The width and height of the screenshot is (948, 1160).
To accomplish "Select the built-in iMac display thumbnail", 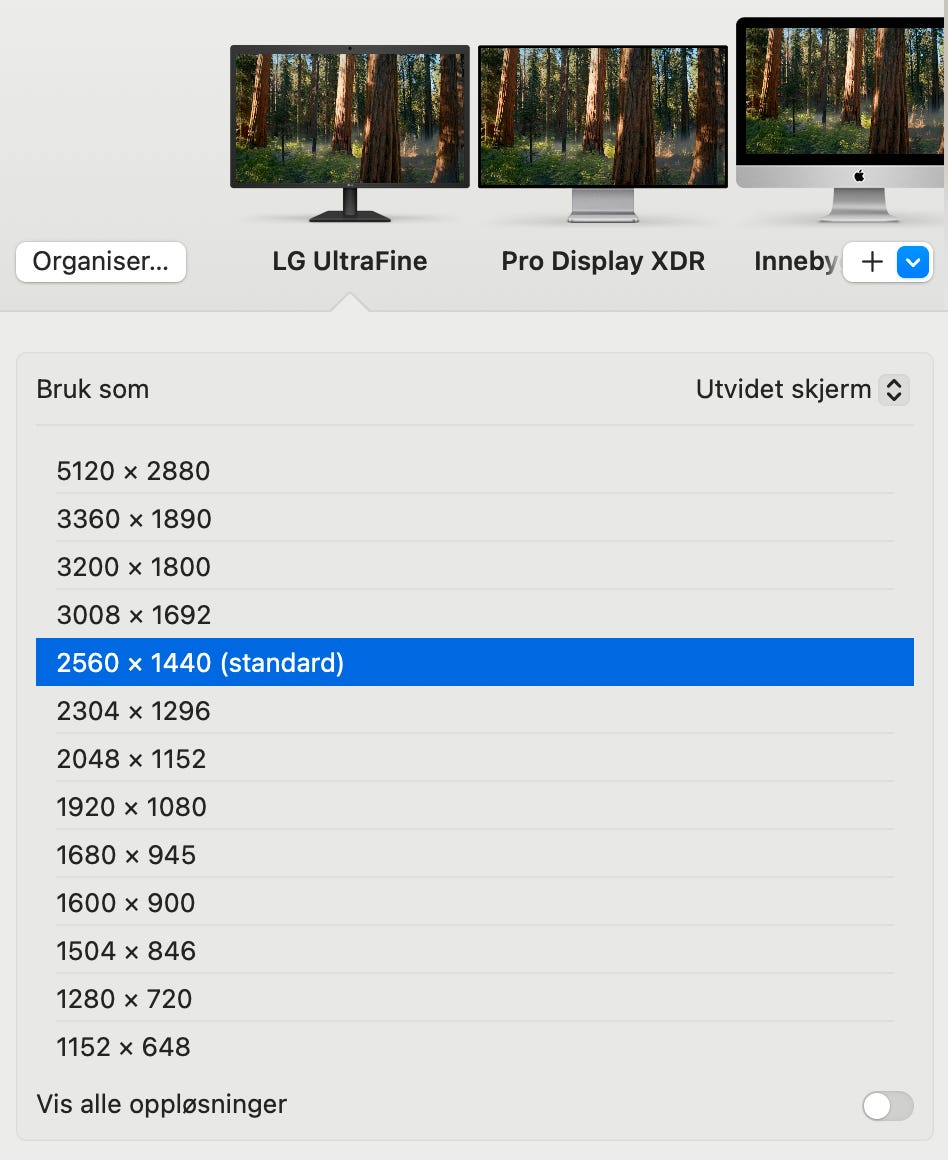I will click(x=842, y=120).
